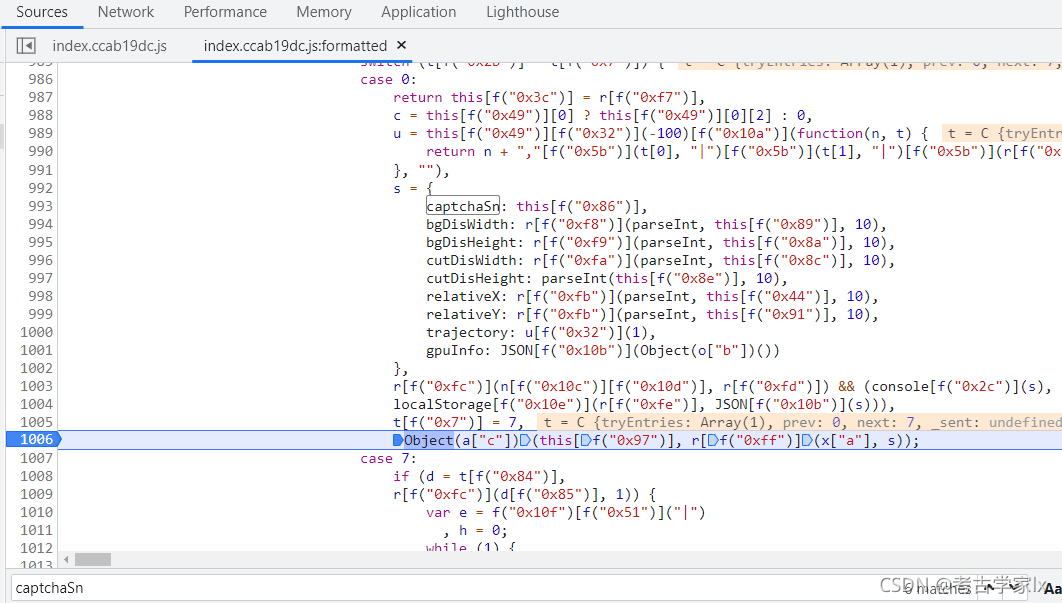This screenshot has width=1062, height=603.
Task: Click the highlighted captchaSn property in code
Action: click(x=463, y=206)
